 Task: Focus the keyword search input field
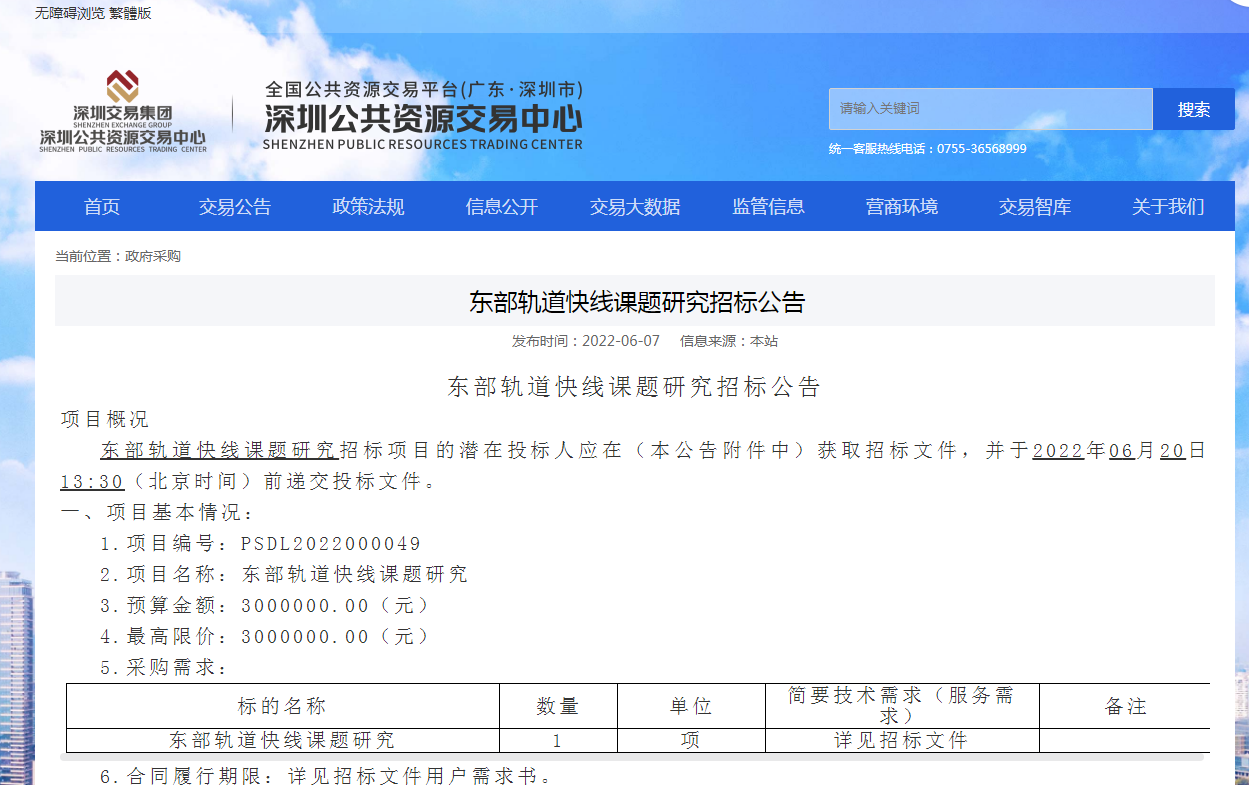click(990, 109)
